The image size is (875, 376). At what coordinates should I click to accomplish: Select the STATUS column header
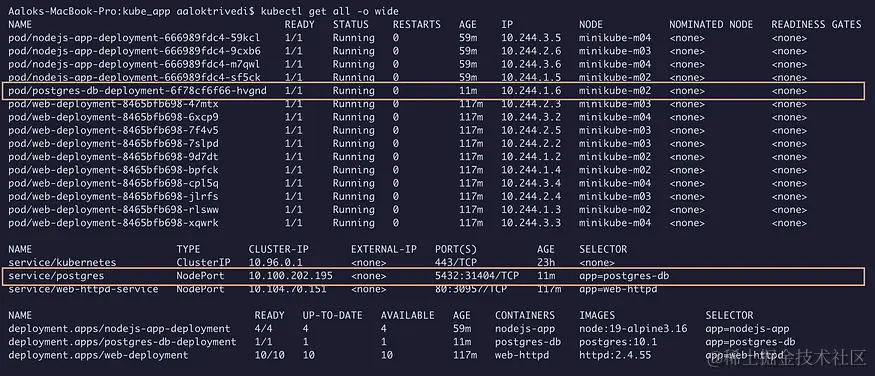[x=350, y=25]
